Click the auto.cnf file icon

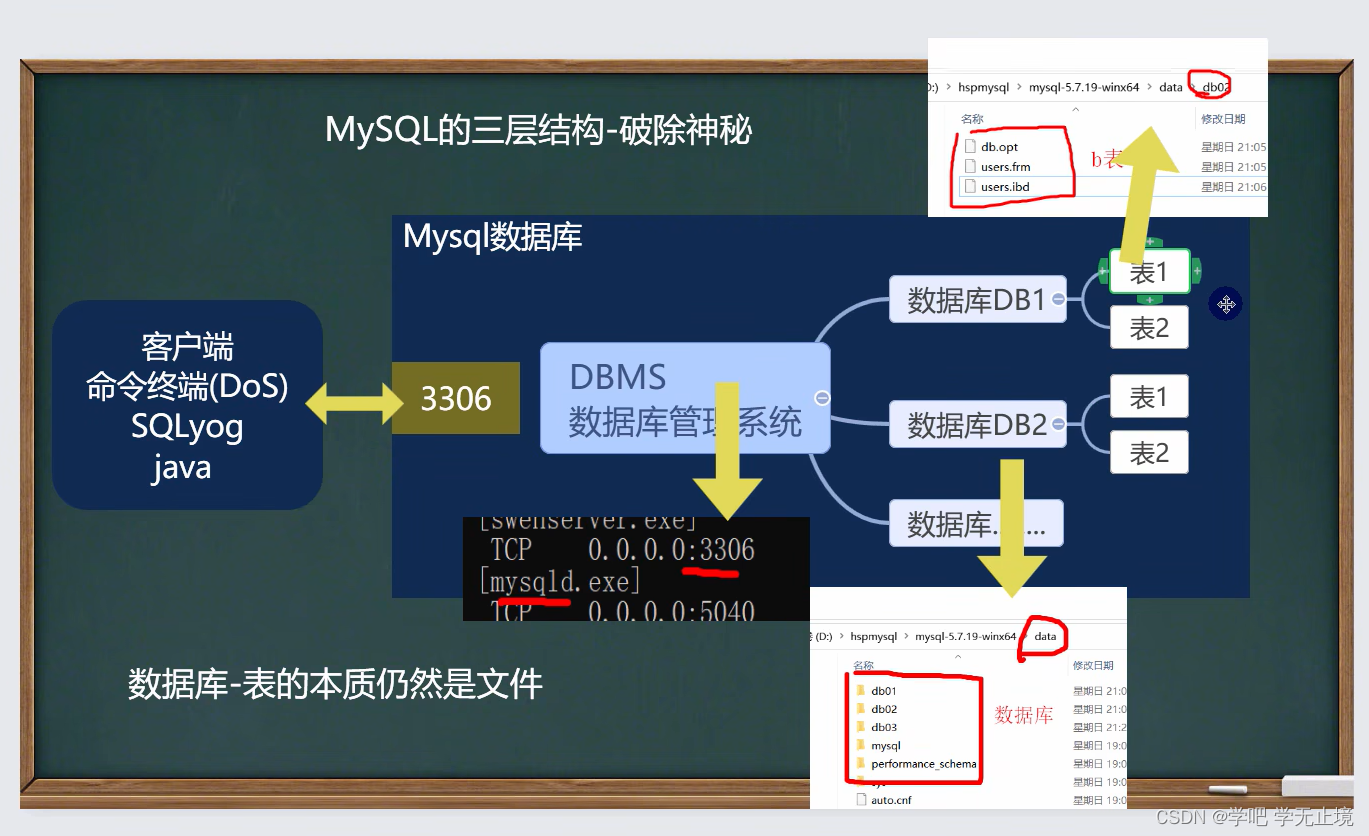coord(861,800)
